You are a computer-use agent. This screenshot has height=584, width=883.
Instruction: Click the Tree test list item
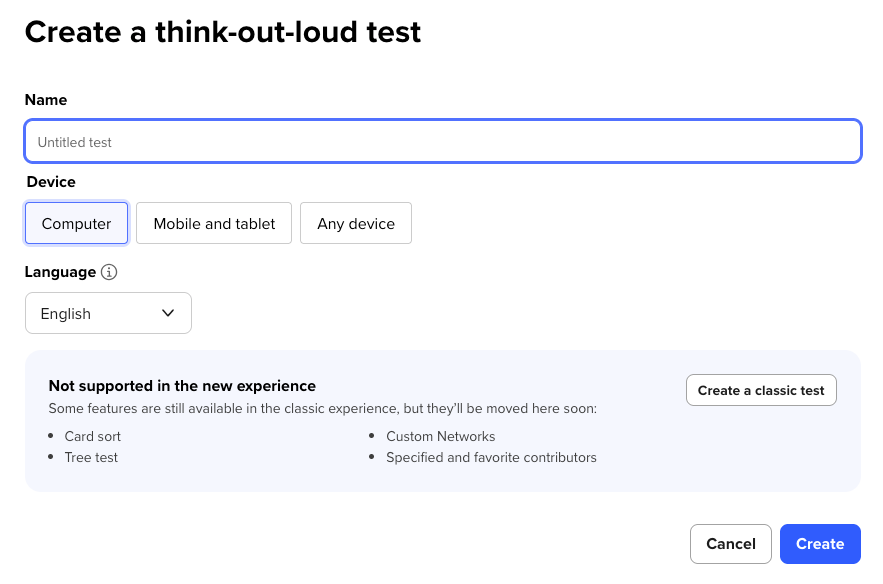pos(91,457)
